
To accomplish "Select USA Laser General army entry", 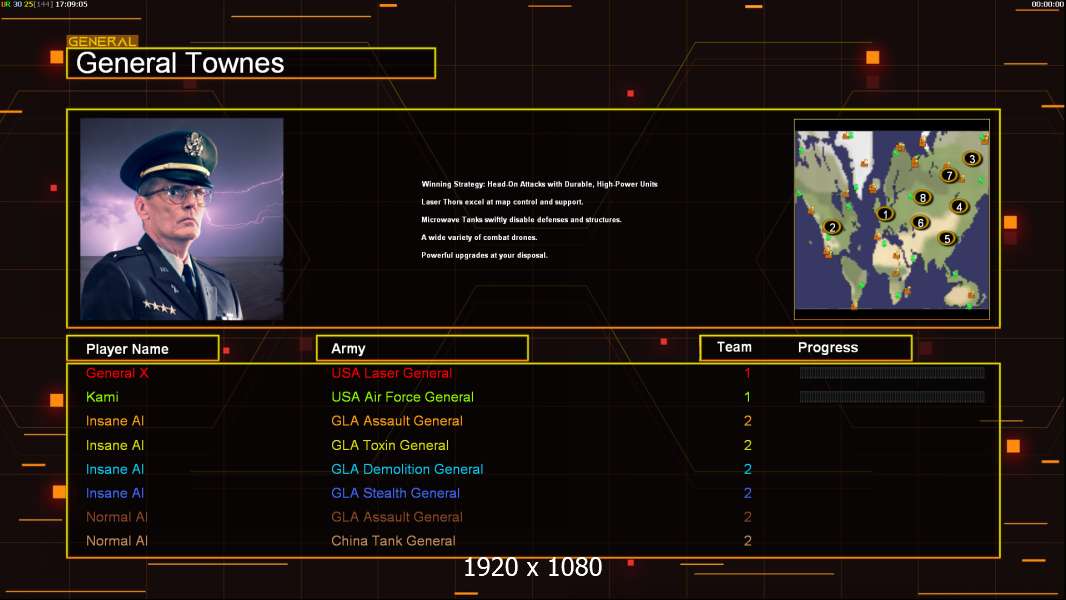I will [392, 373].
